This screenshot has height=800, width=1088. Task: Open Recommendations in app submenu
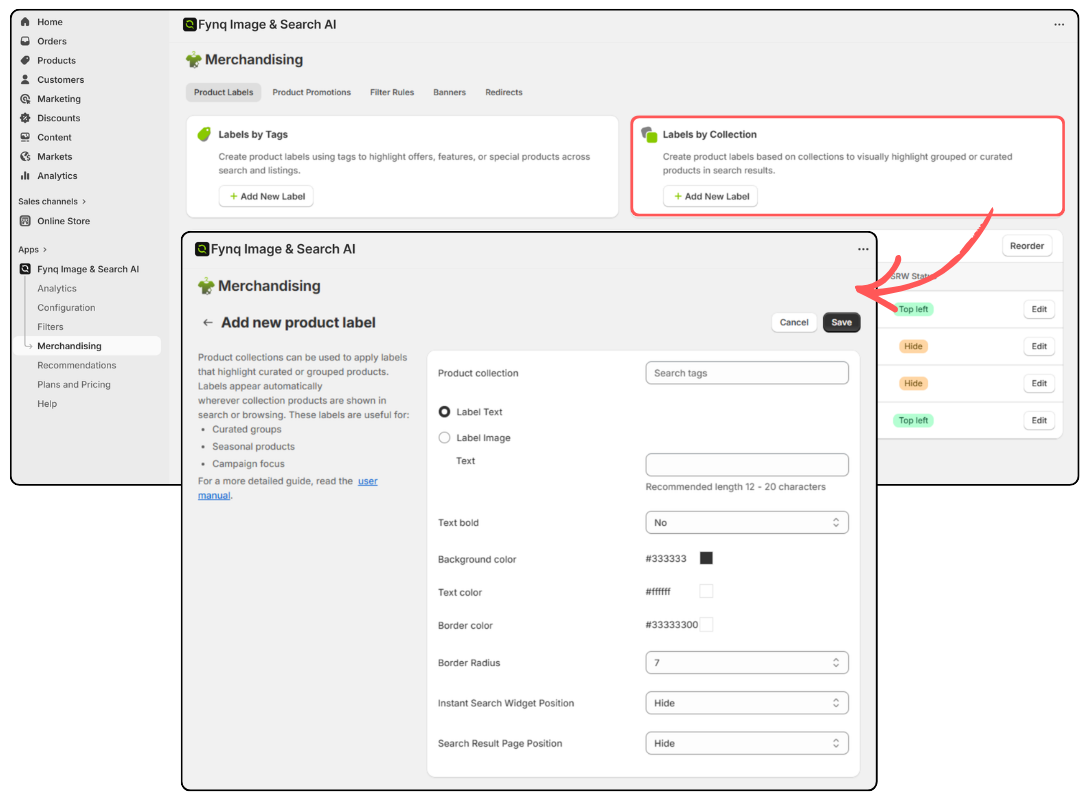[x=77, y=365]
